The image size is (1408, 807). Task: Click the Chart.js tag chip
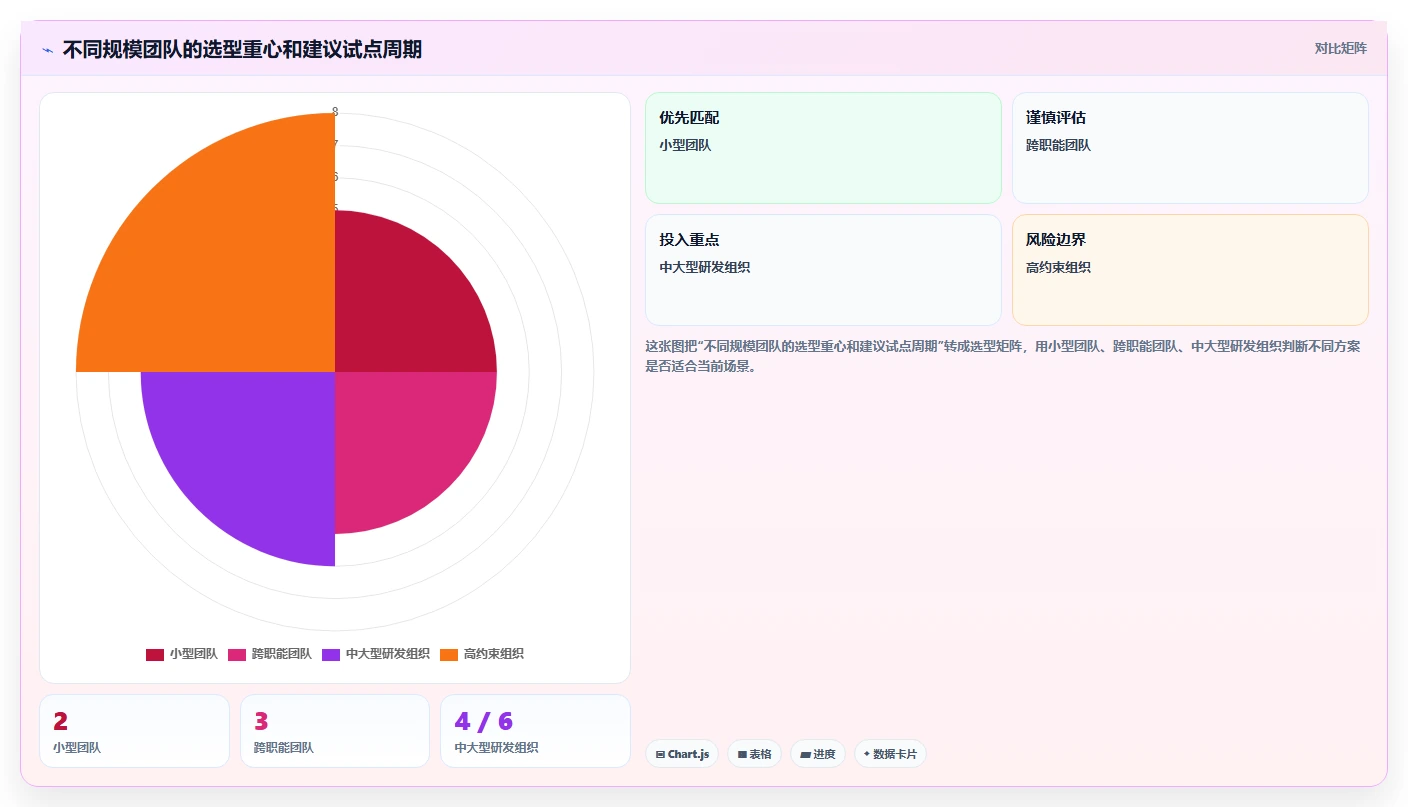pyautogui.click(x=682, y=754)
